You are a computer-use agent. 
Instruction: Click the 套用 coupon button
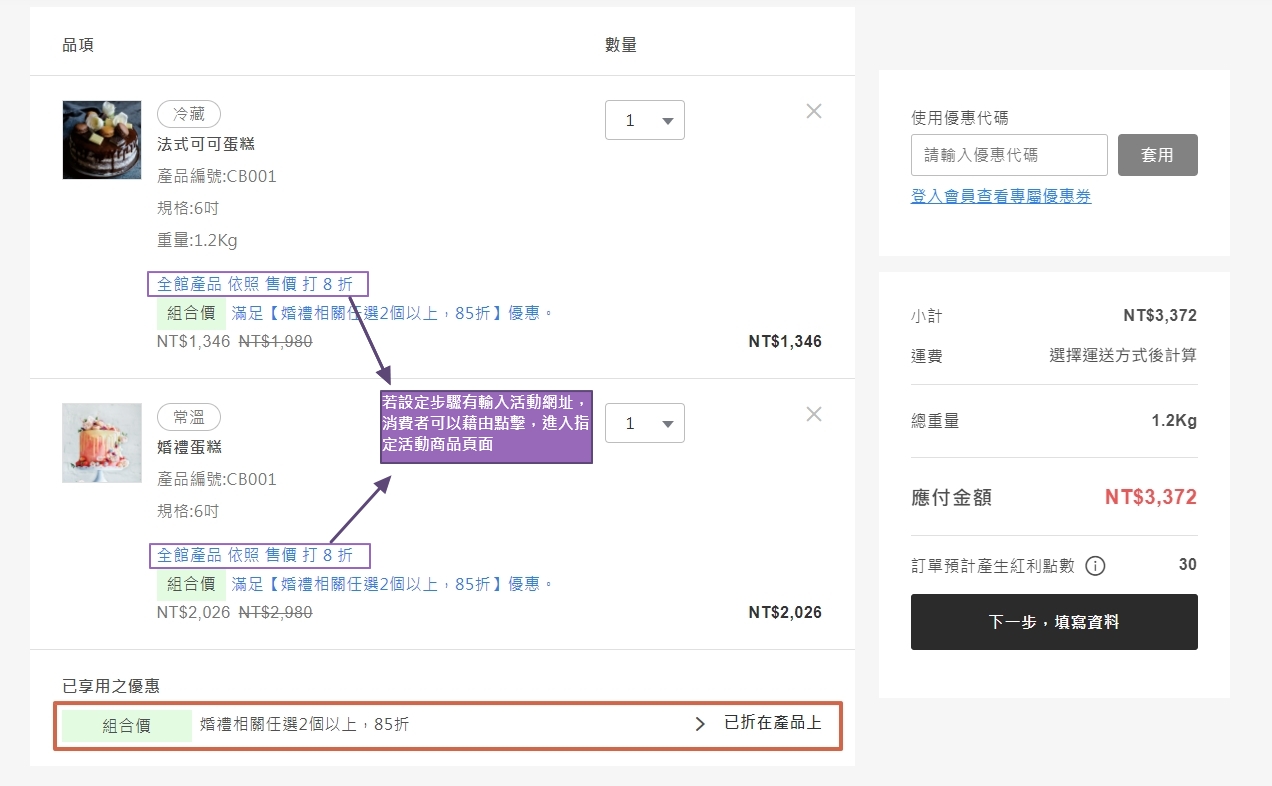click(x=1157, y=155)
